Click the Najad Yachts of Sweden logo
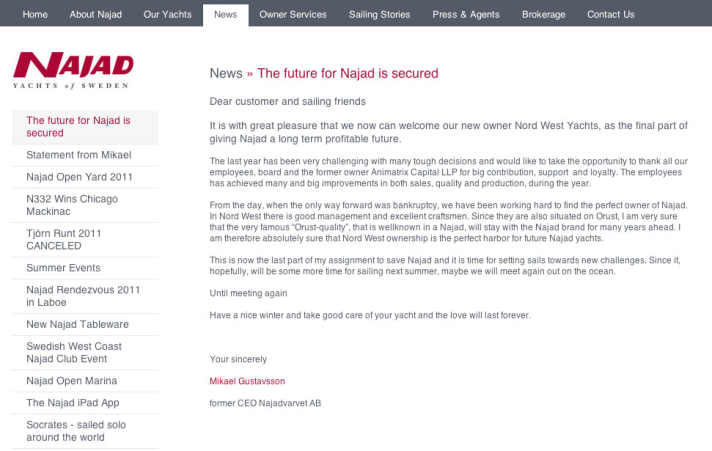This screenshot has height=451, width=712. [73, 71]
